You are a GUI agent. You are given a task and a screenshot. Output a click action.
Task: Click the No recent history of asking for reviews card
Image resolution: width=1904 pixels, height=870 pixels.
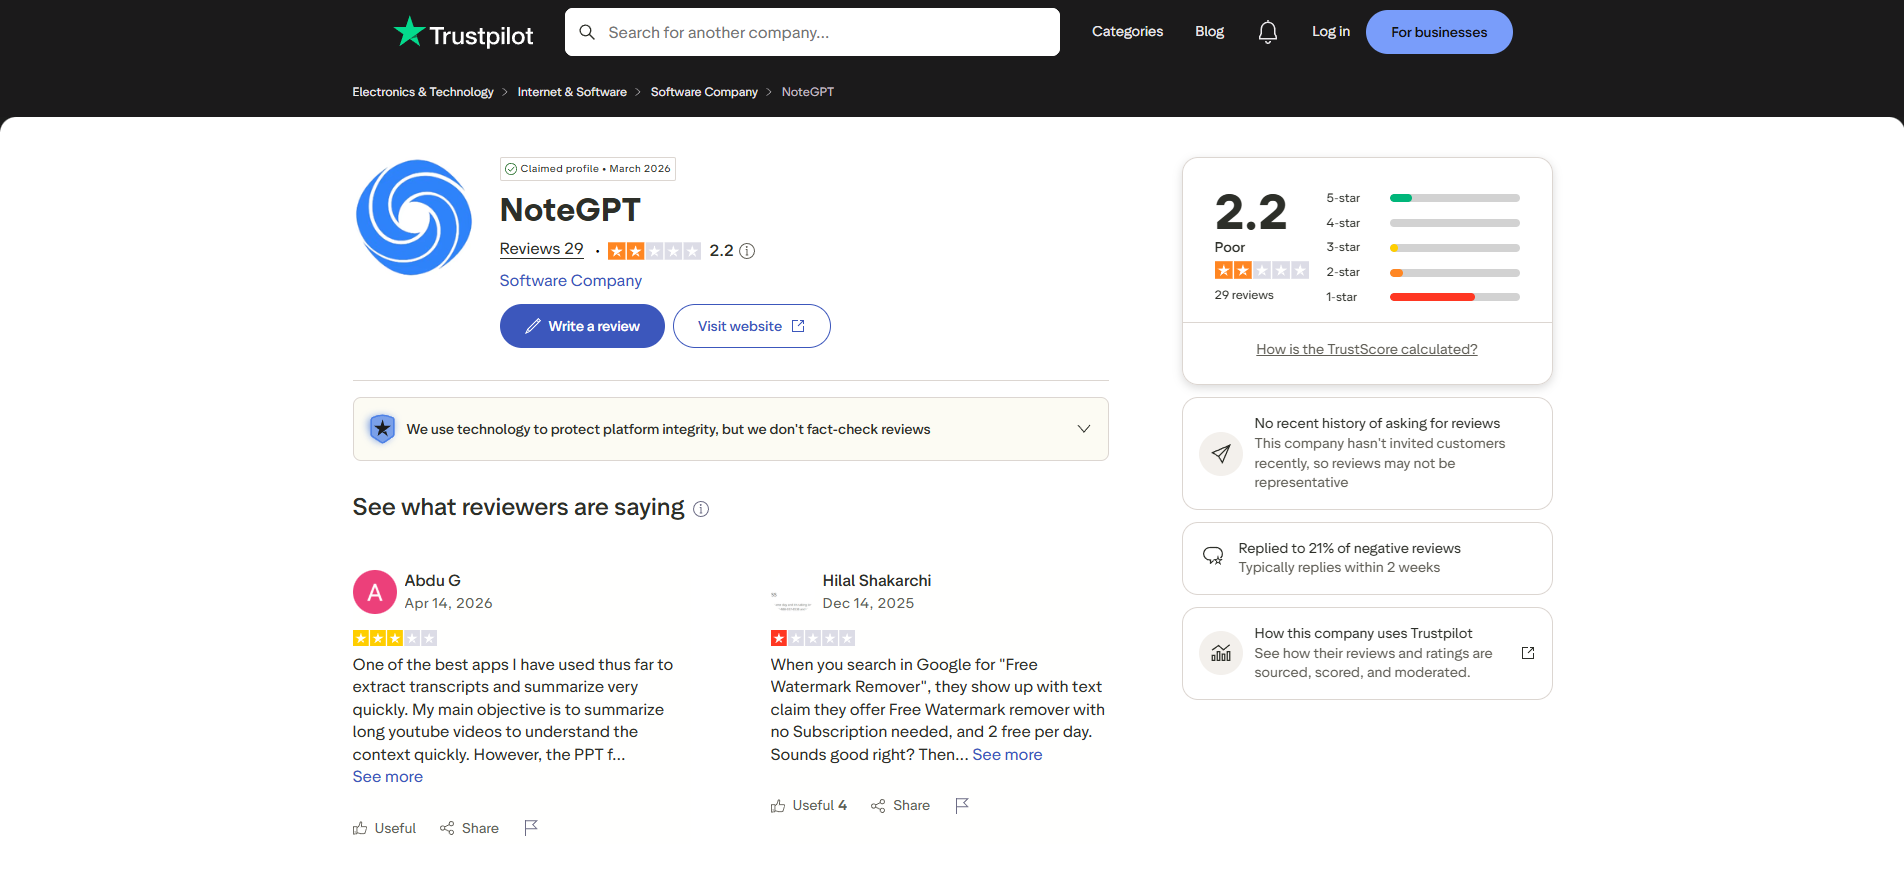[1367, 453]
